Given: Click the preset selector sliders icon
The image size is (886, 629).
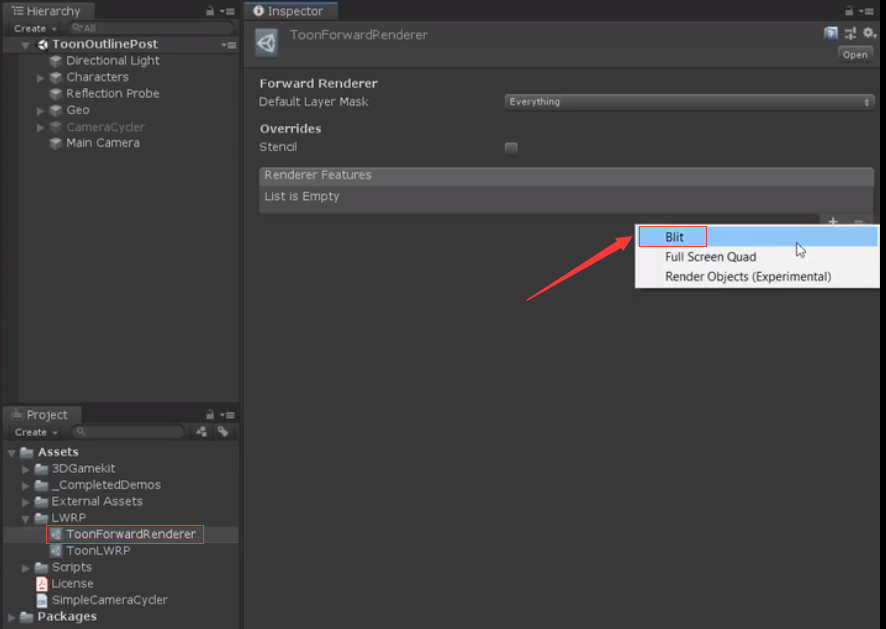Looking at the screenshot, I should click(850, 33).
